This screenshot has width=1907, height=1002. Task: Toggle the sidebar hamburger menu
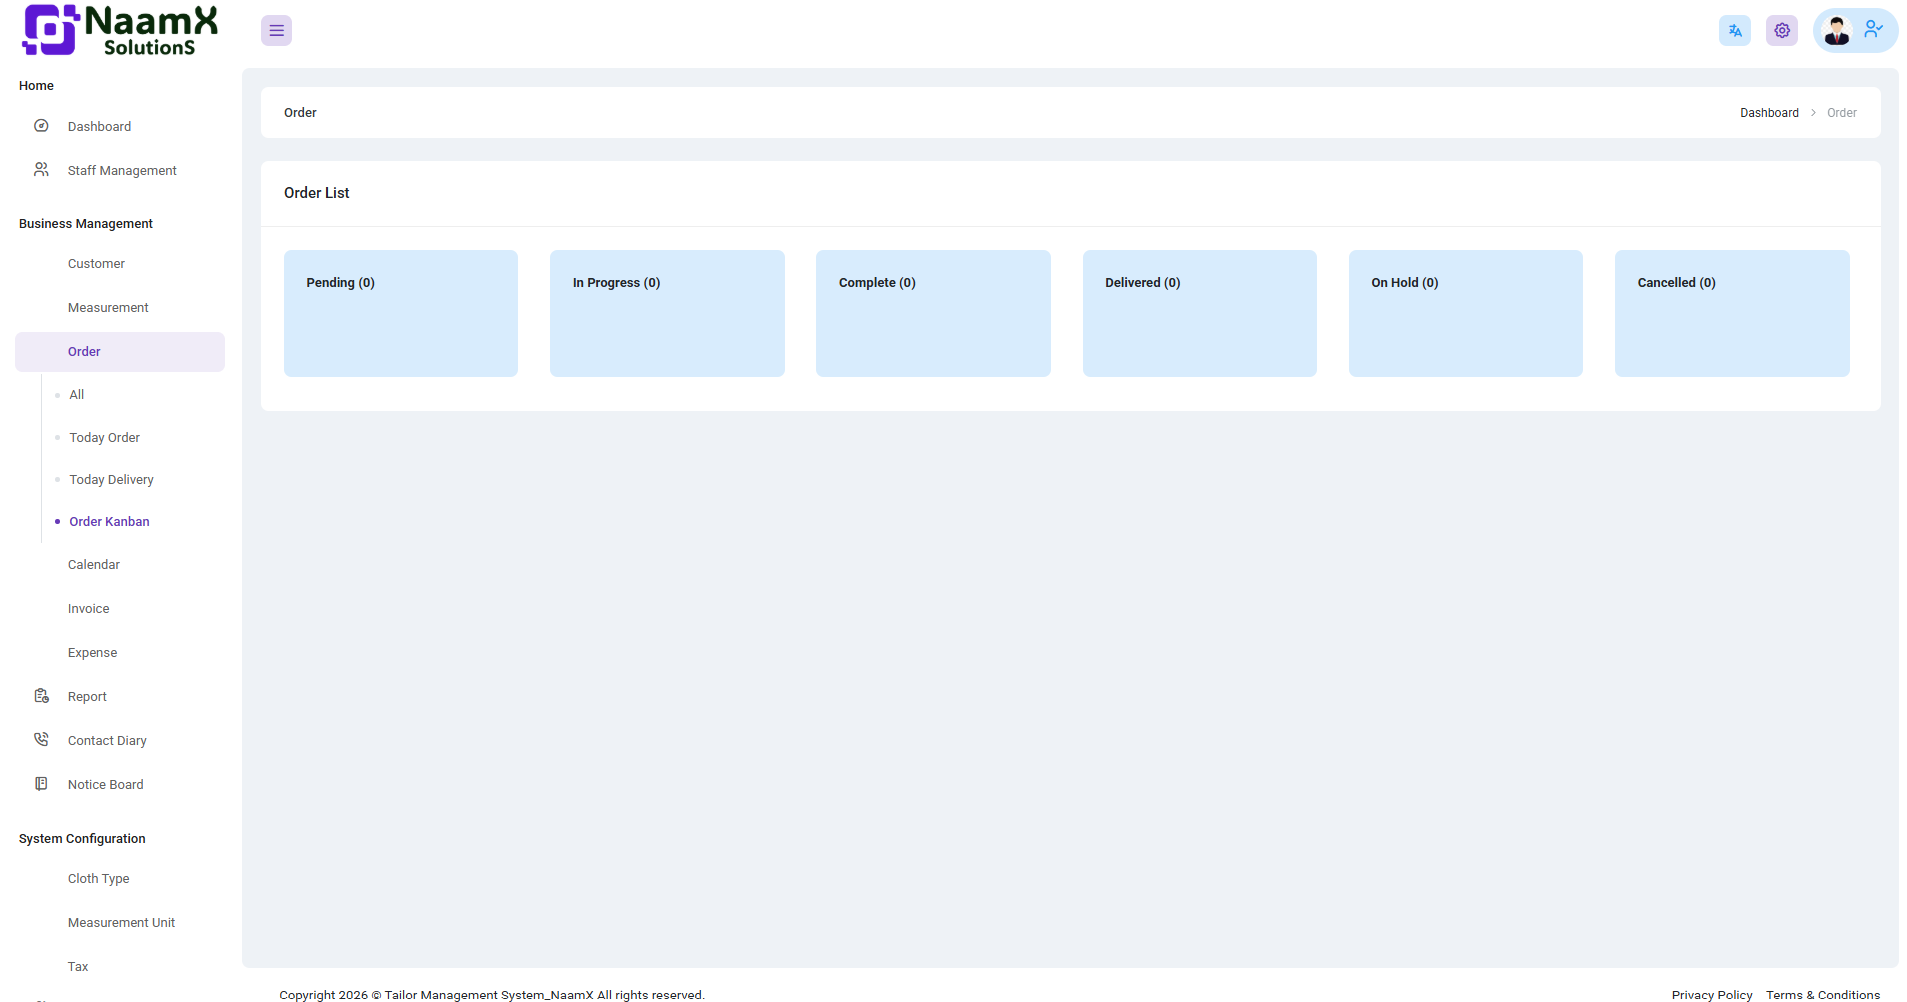coord(276,31)
